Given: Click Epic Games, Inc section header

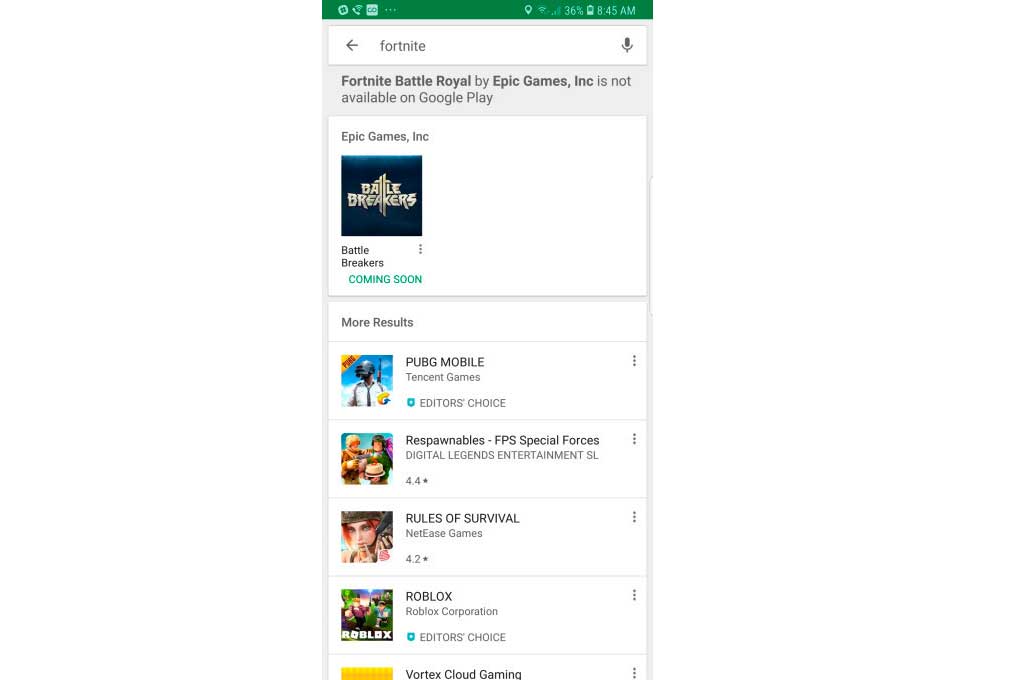Looking at the screenshot, I should (x=385, y=137).
